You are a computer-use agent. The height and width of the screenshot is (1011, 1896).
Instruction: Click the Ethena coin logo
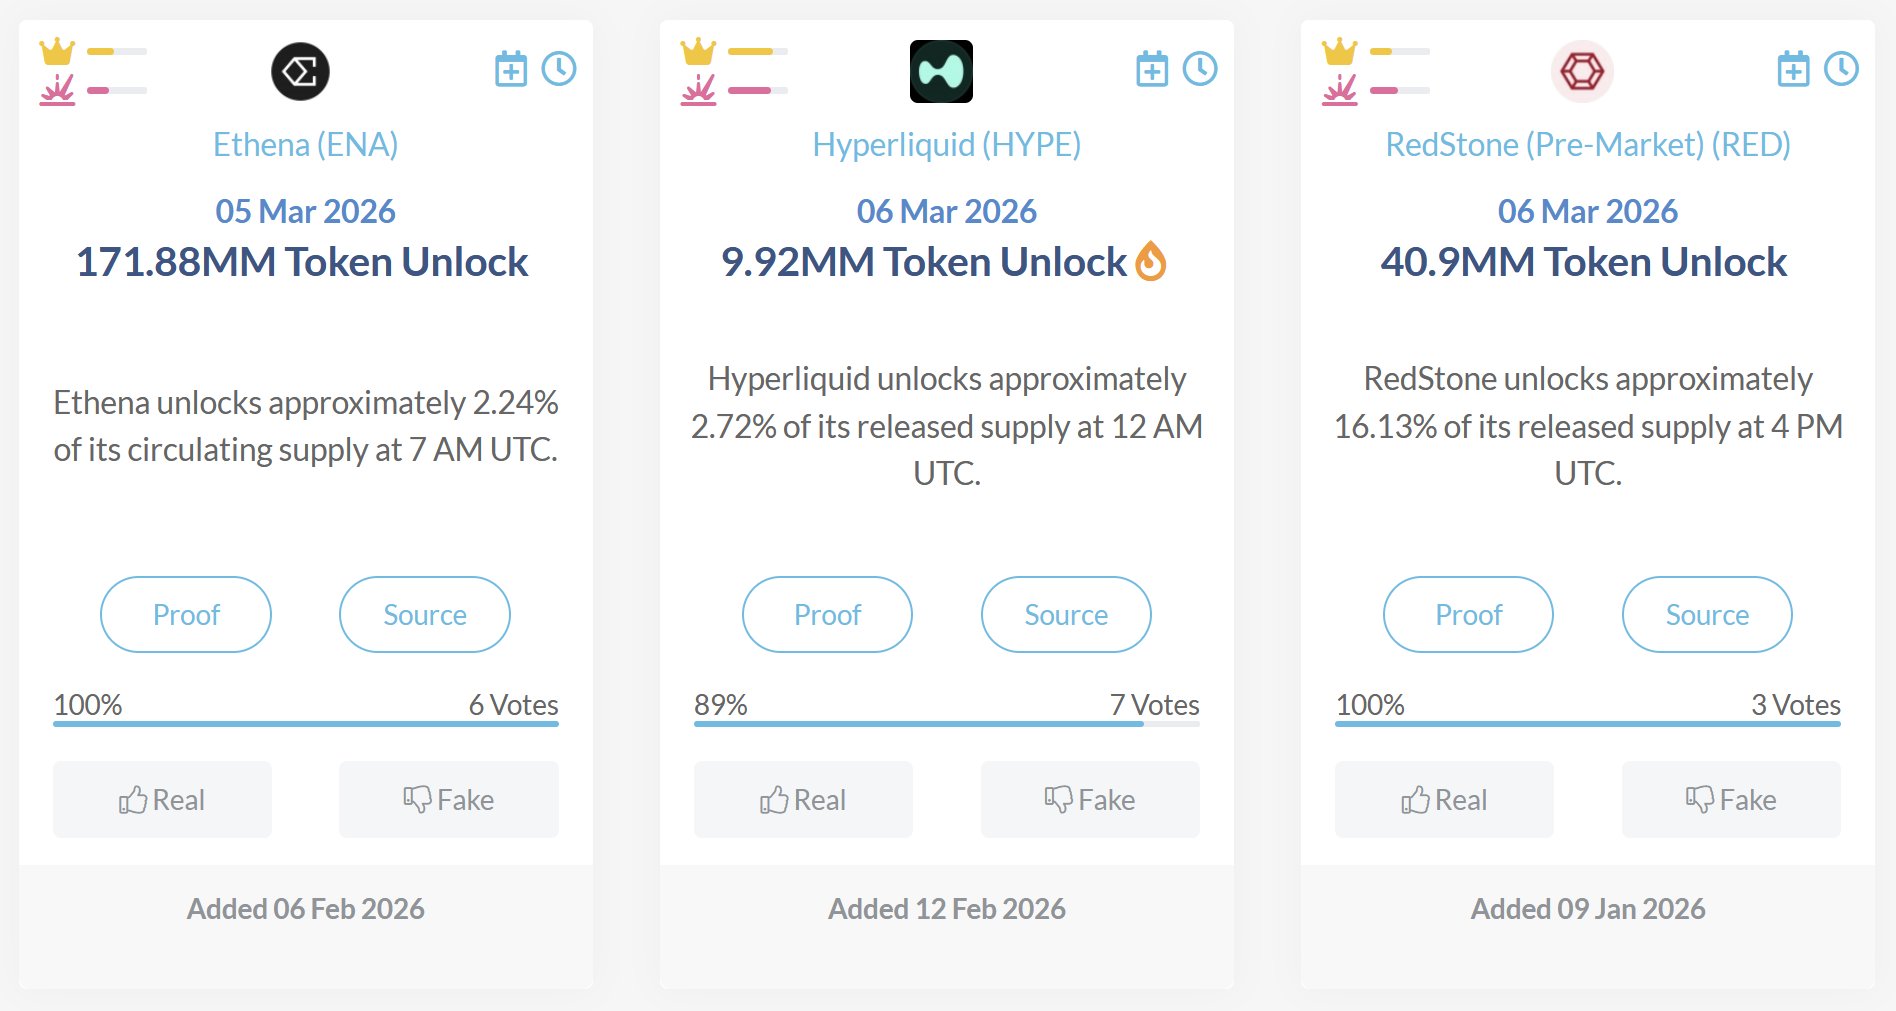(x=300, y=71)
